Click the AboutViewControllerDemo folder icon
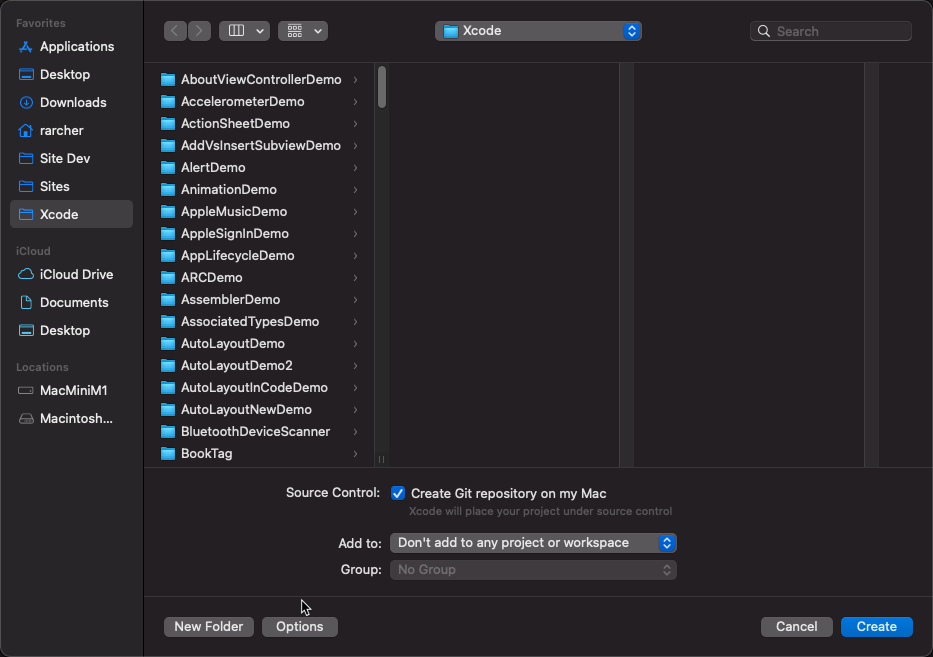Screen dimensions: 933x657 pos(168,80)
